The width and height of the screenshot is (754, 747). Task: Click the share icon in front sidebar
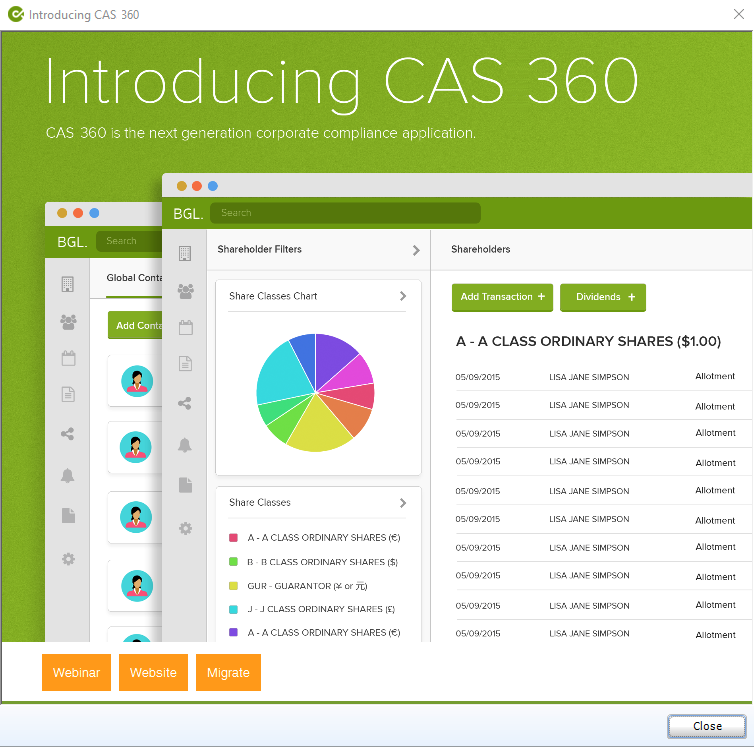tap(185, 404)
